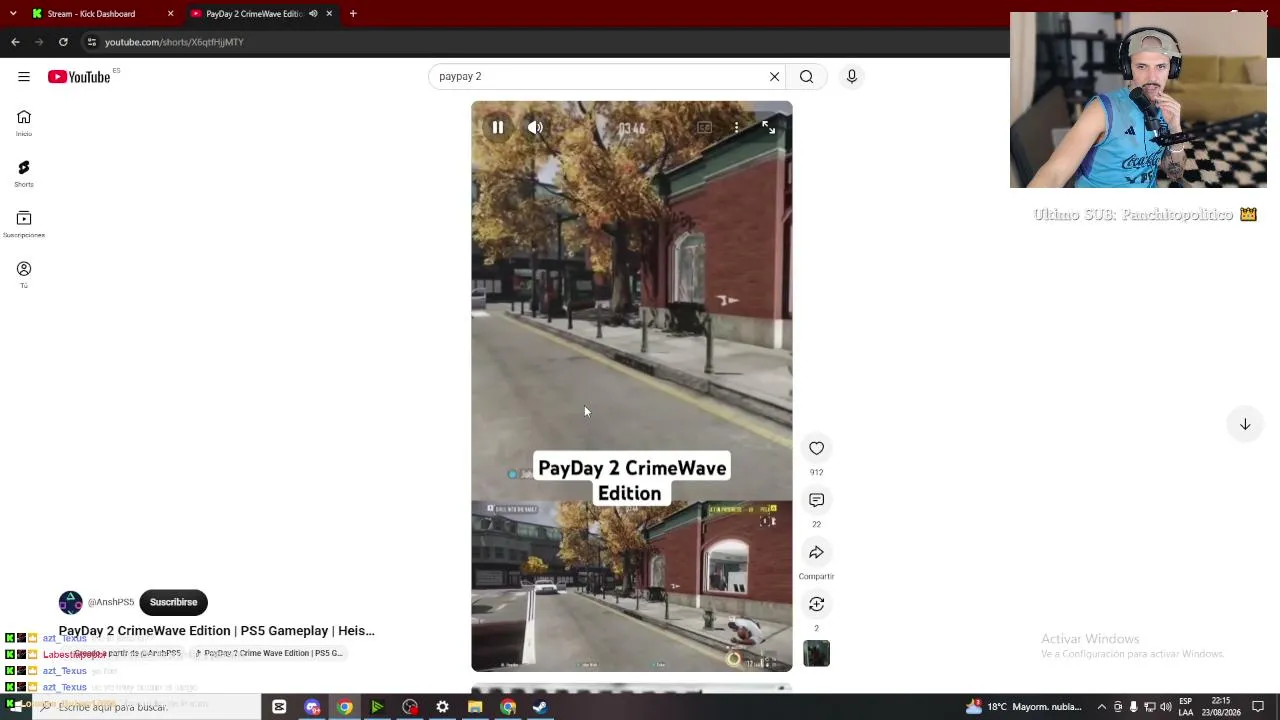Open the @AnshPS5 channel name link
The width and height of the screenshot is (1280, 720).
[111, 602]
